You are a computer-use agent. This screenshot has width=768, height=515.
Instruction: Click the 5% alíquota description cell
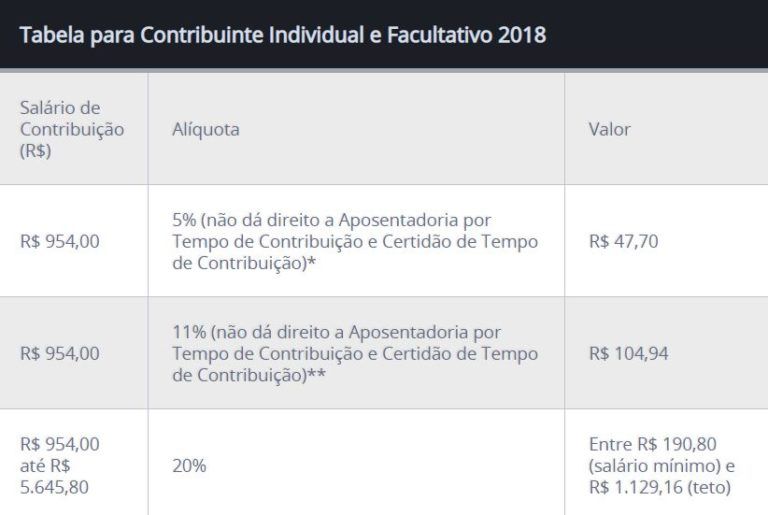tap(354, 241)
